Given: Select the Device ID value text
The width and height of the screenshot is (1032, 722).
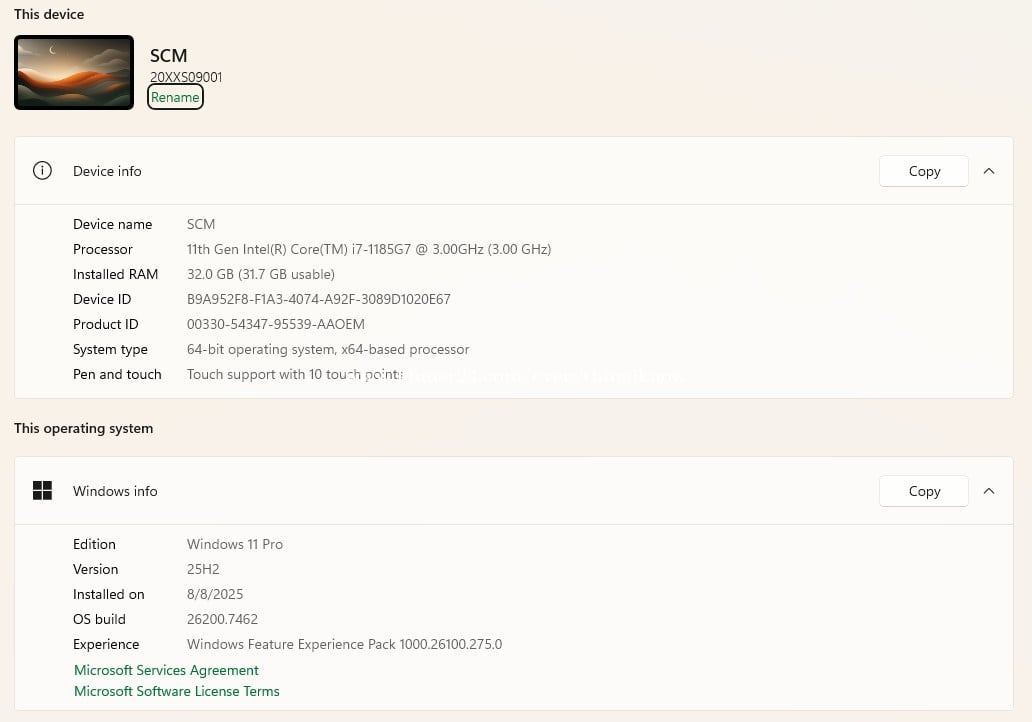Looking at the screenshot, I should (318, 299).
